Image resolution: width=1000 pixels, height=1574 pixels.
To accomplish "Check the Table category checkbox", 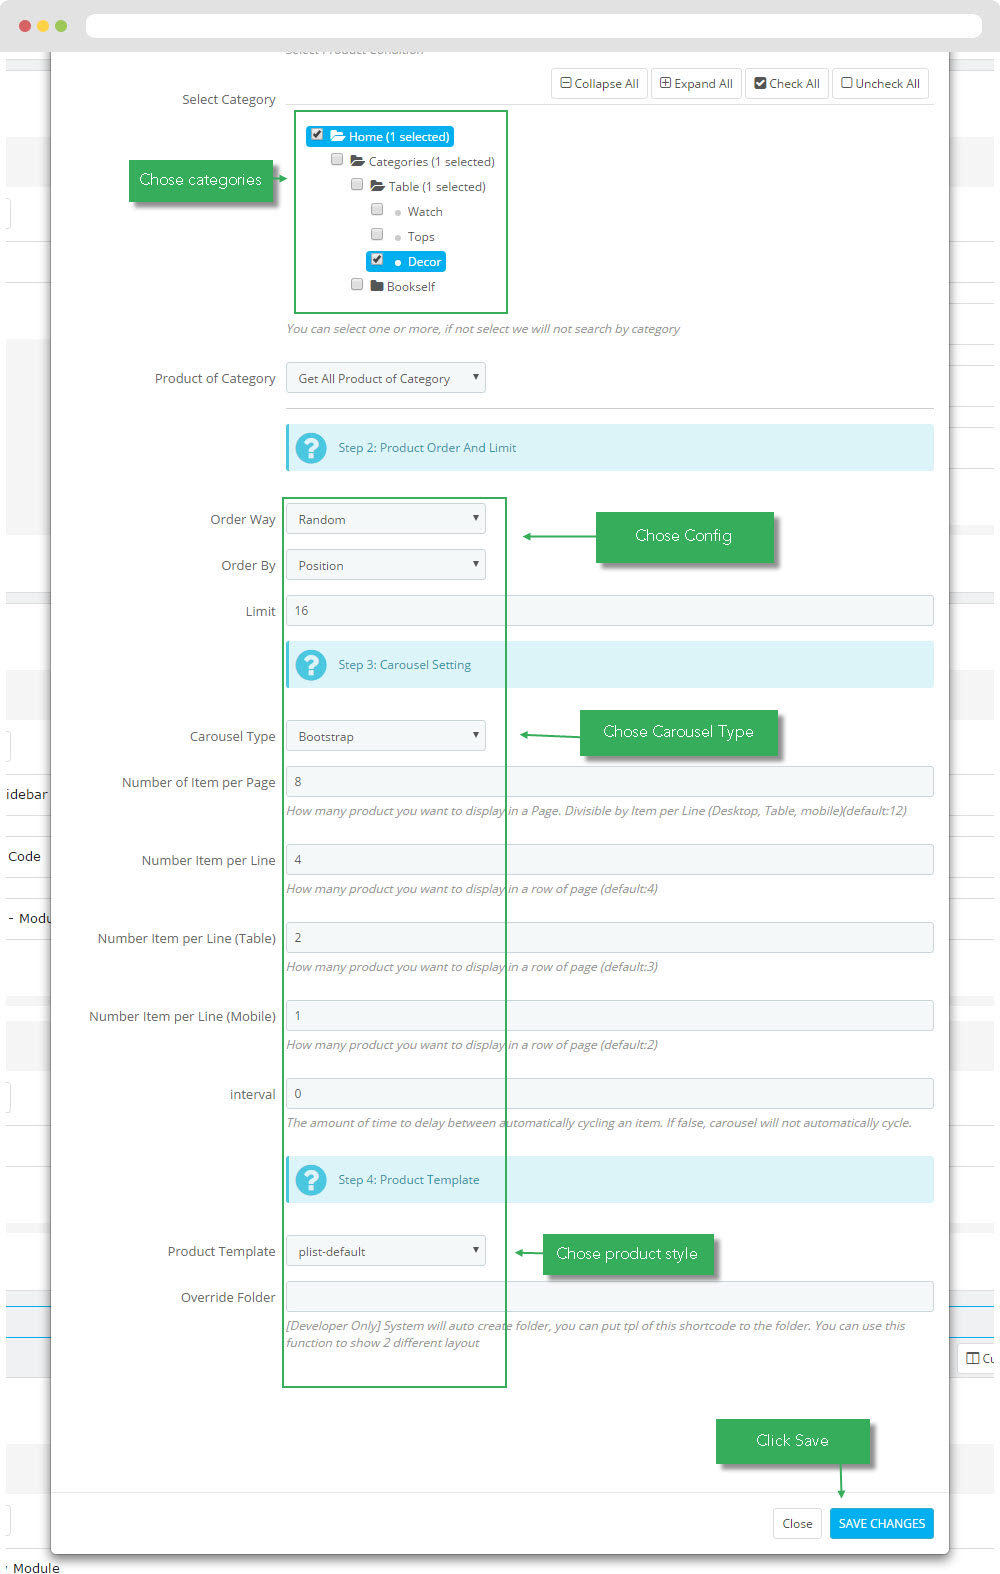I will pyautogui.click(x=357, y=184).
